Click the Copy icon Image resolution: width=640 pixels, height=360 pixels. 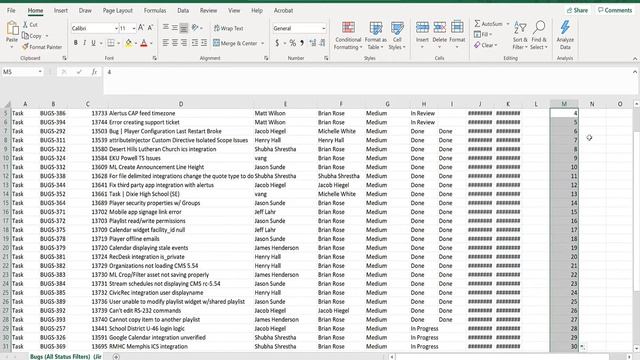tap(25, 36)
